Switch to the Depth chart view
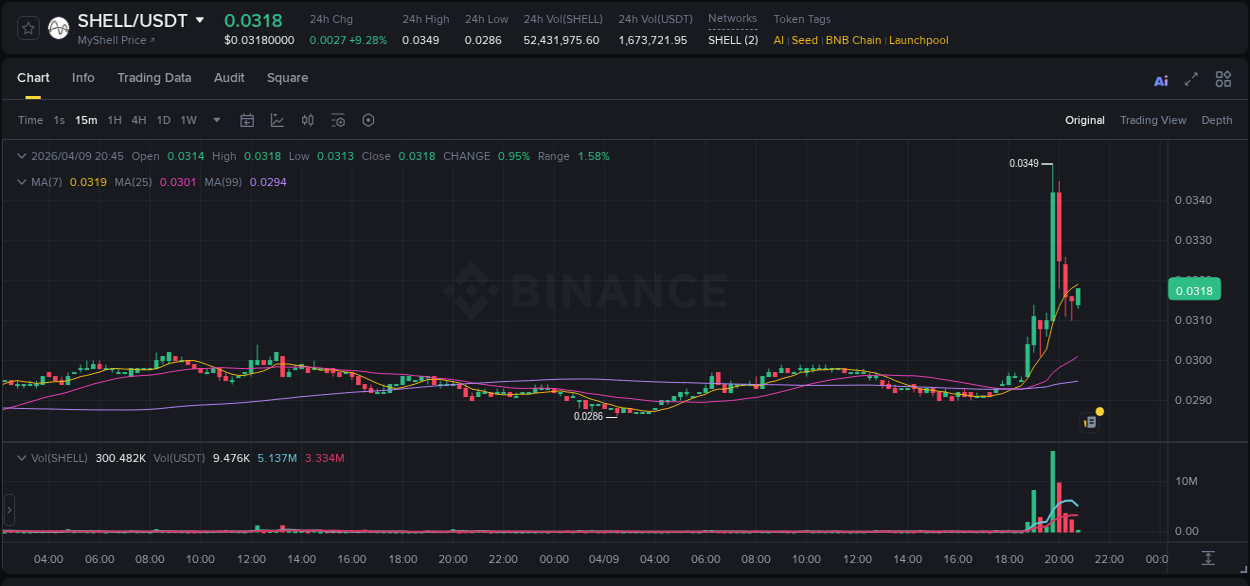The image size is (1250, 586). (1217, 120)
